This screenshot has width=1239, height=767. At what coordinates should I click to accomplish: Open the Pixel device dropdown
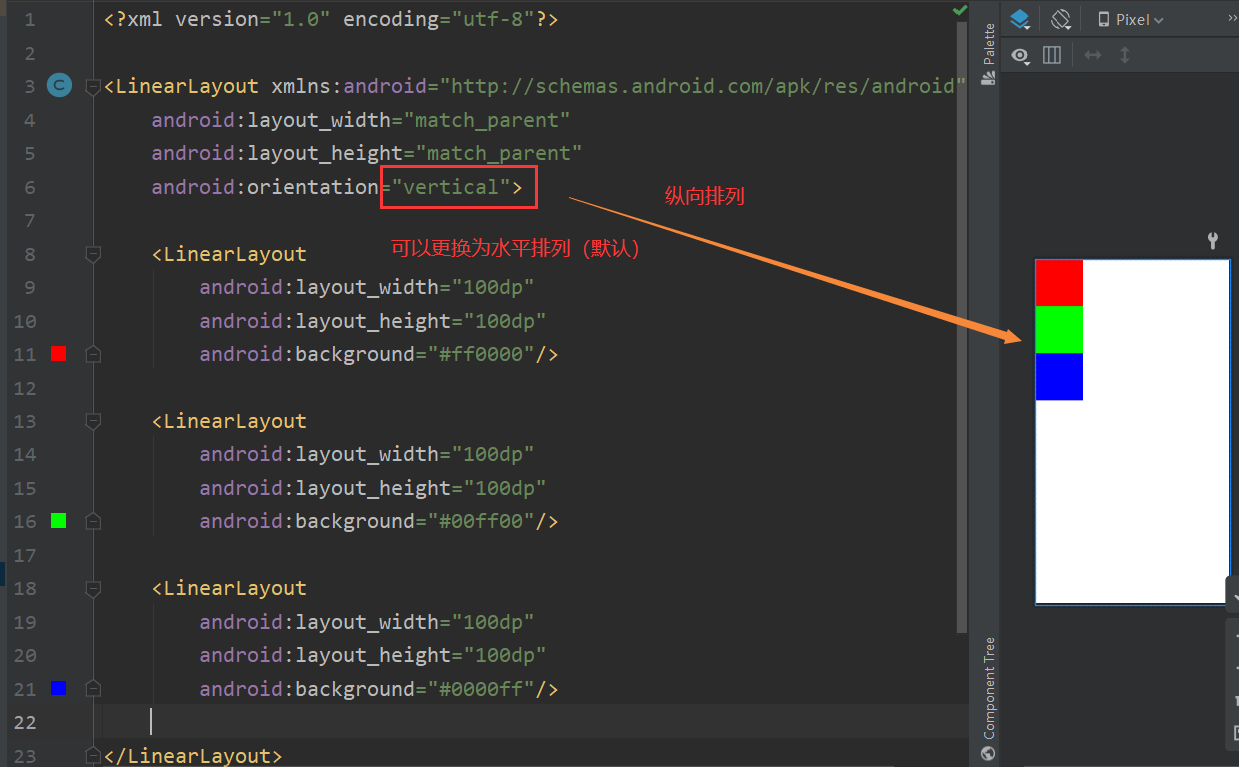(1131, 20)
